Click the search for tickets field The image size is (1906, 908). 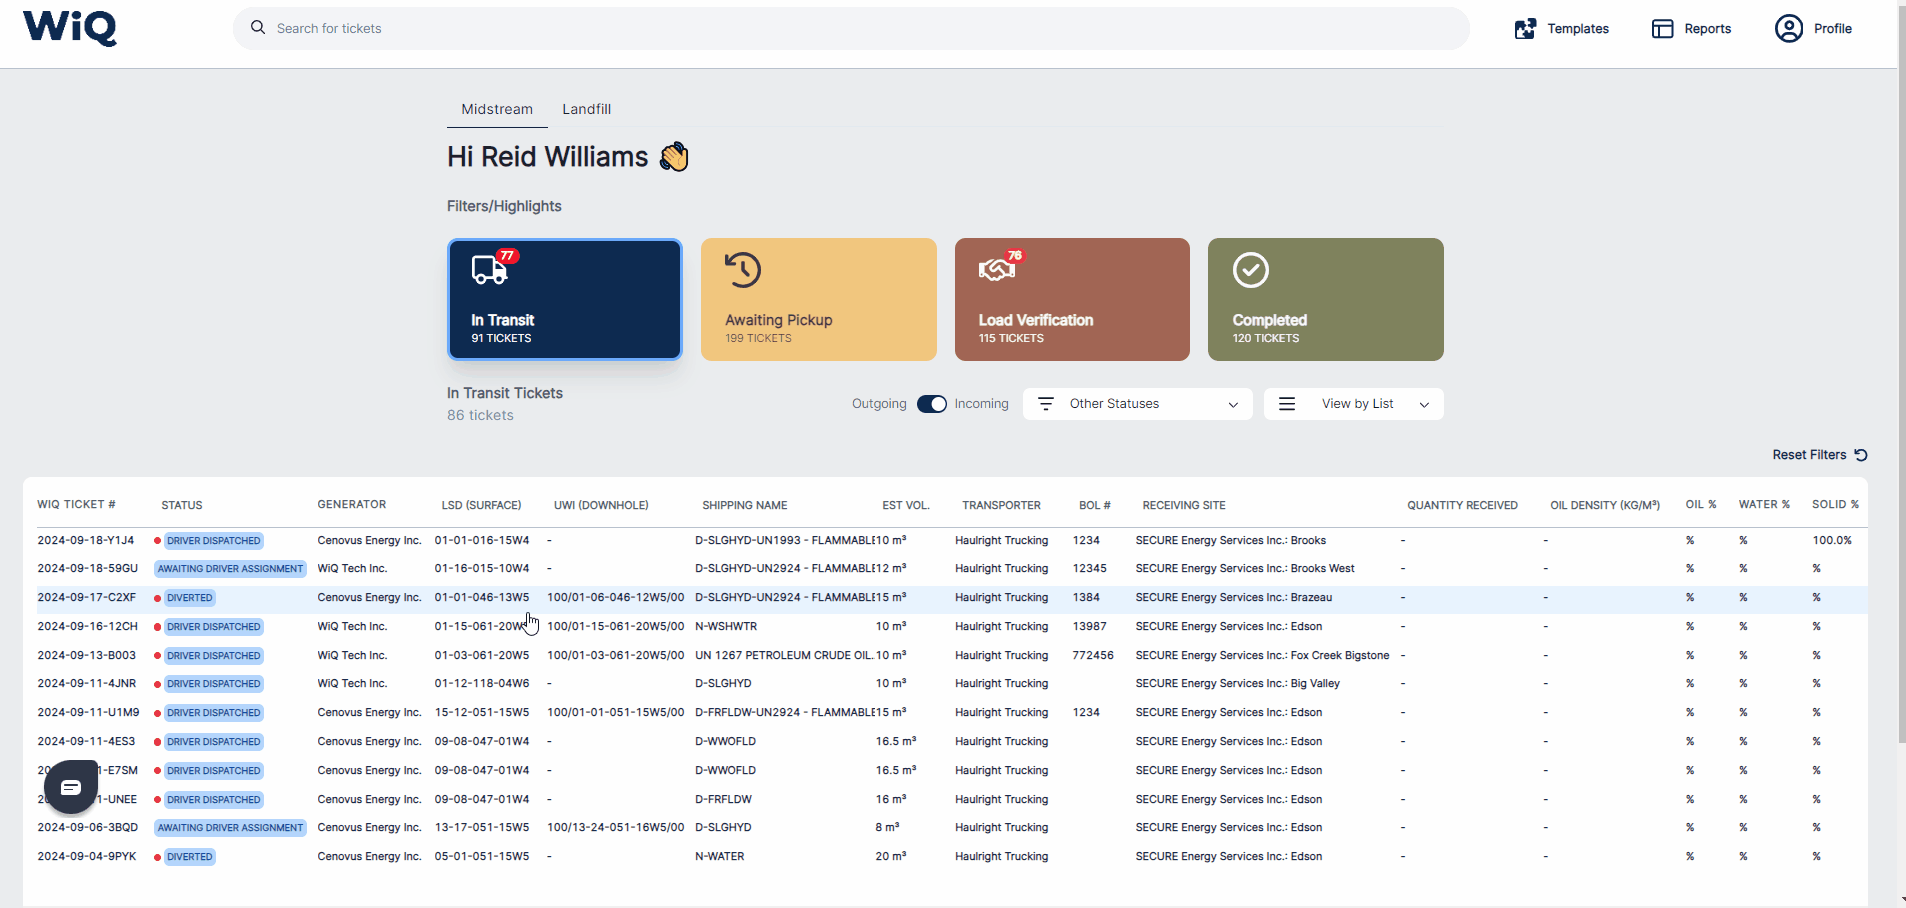click(852, 28)
